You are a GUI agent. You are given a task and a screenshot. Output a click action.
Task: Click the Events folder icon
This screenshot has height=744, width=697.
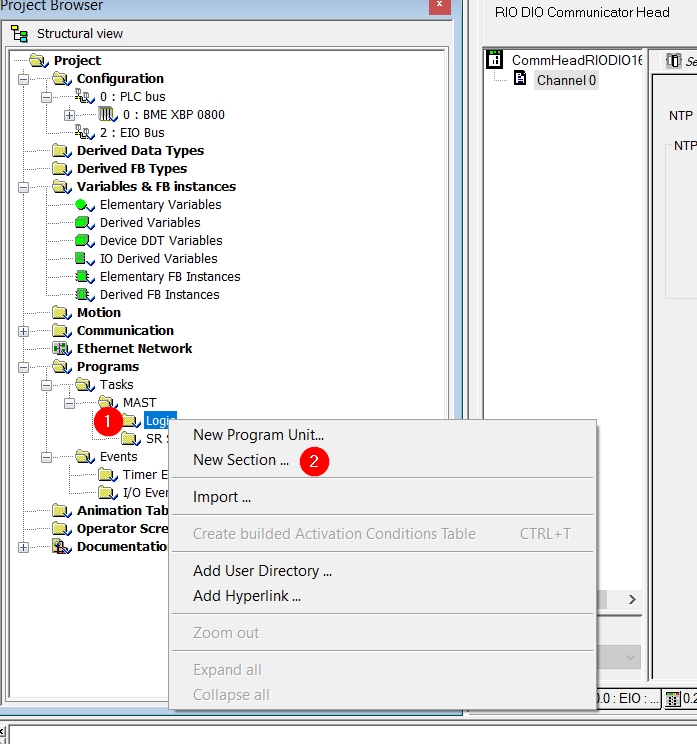point(85,457)
